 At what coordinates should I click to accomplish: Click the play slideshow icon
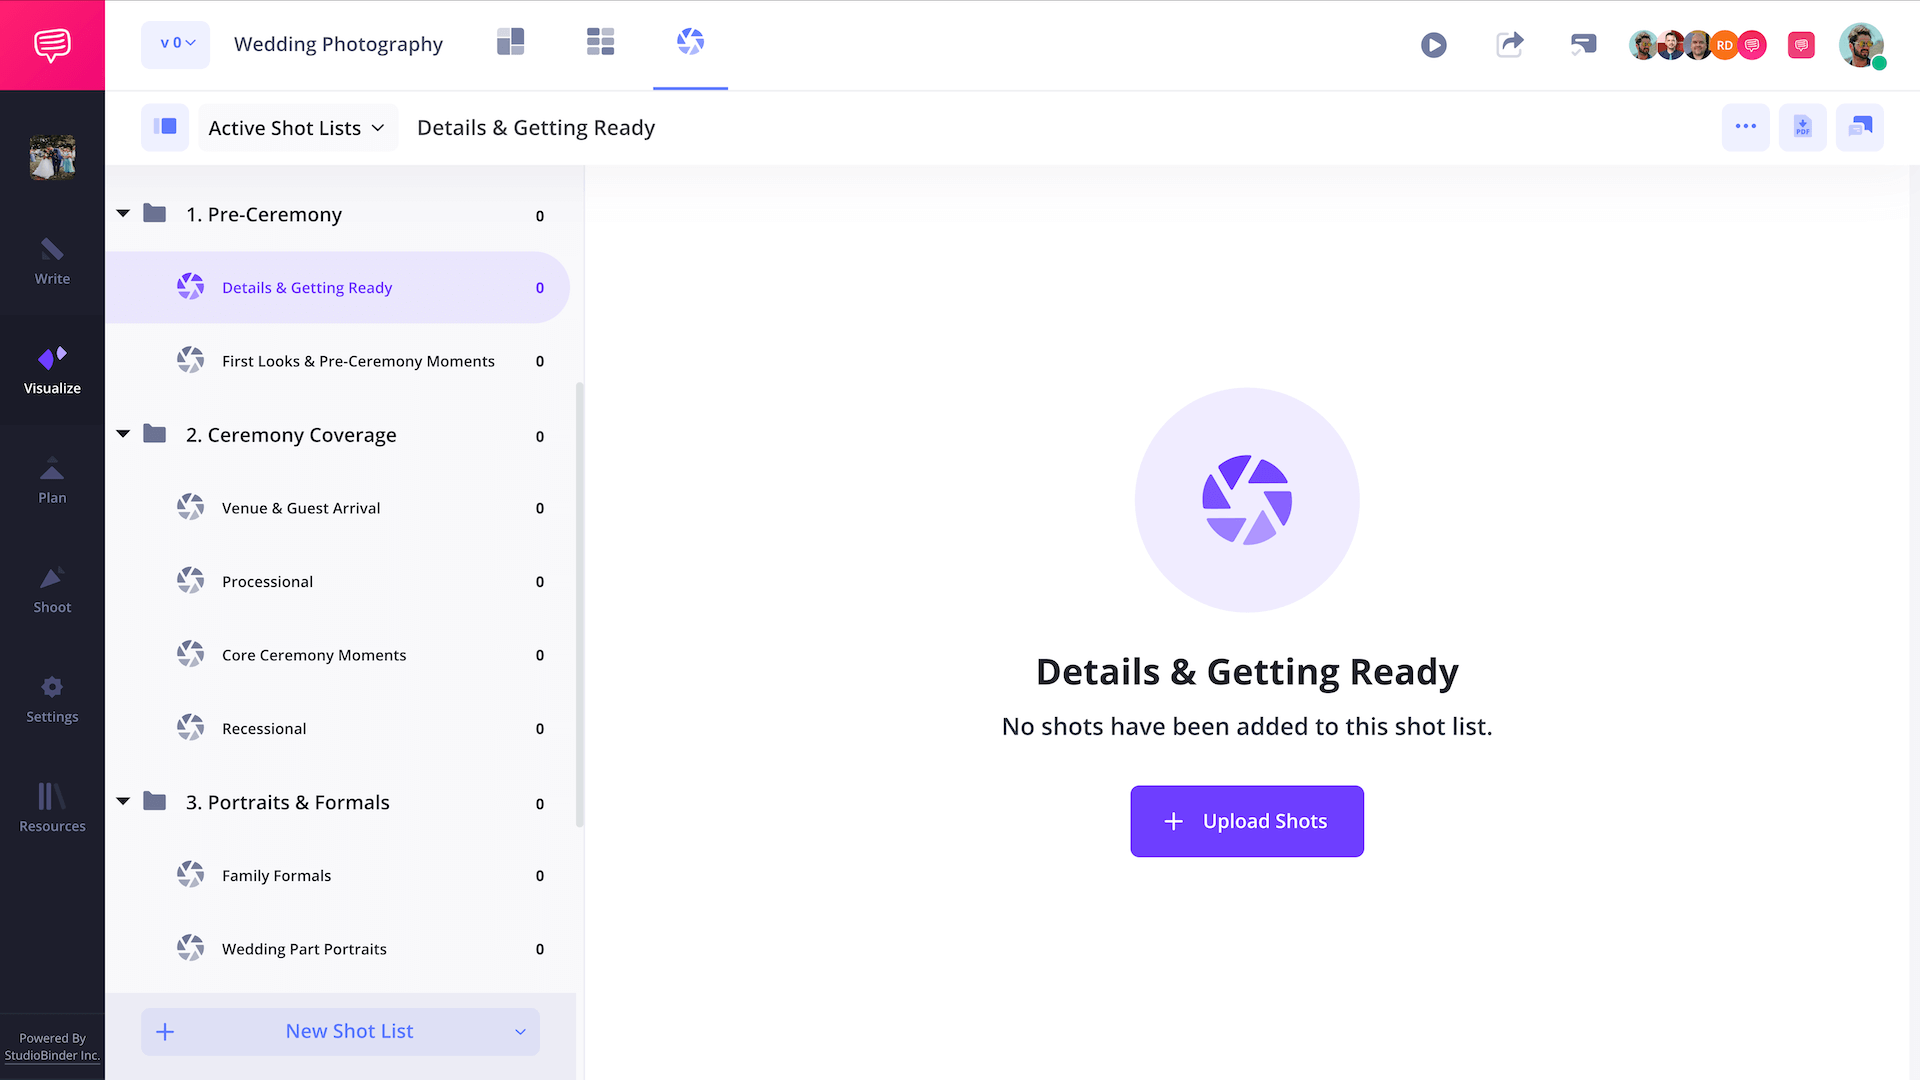click(1433, 45)
